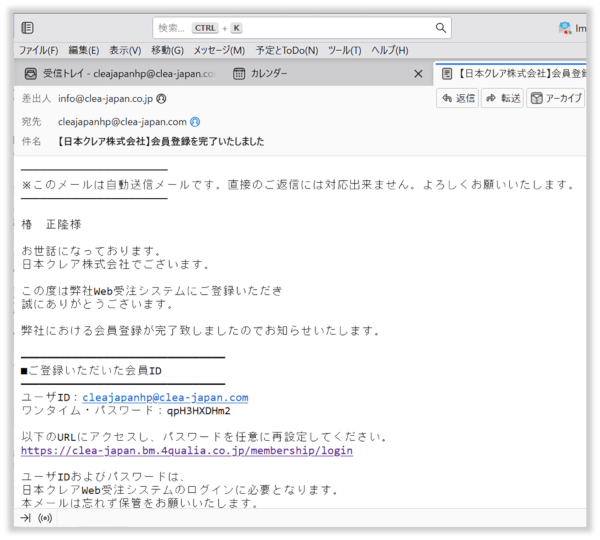Click the アーカイブ archive button
This screenshot has height=540, width=600.
point(556,98)
